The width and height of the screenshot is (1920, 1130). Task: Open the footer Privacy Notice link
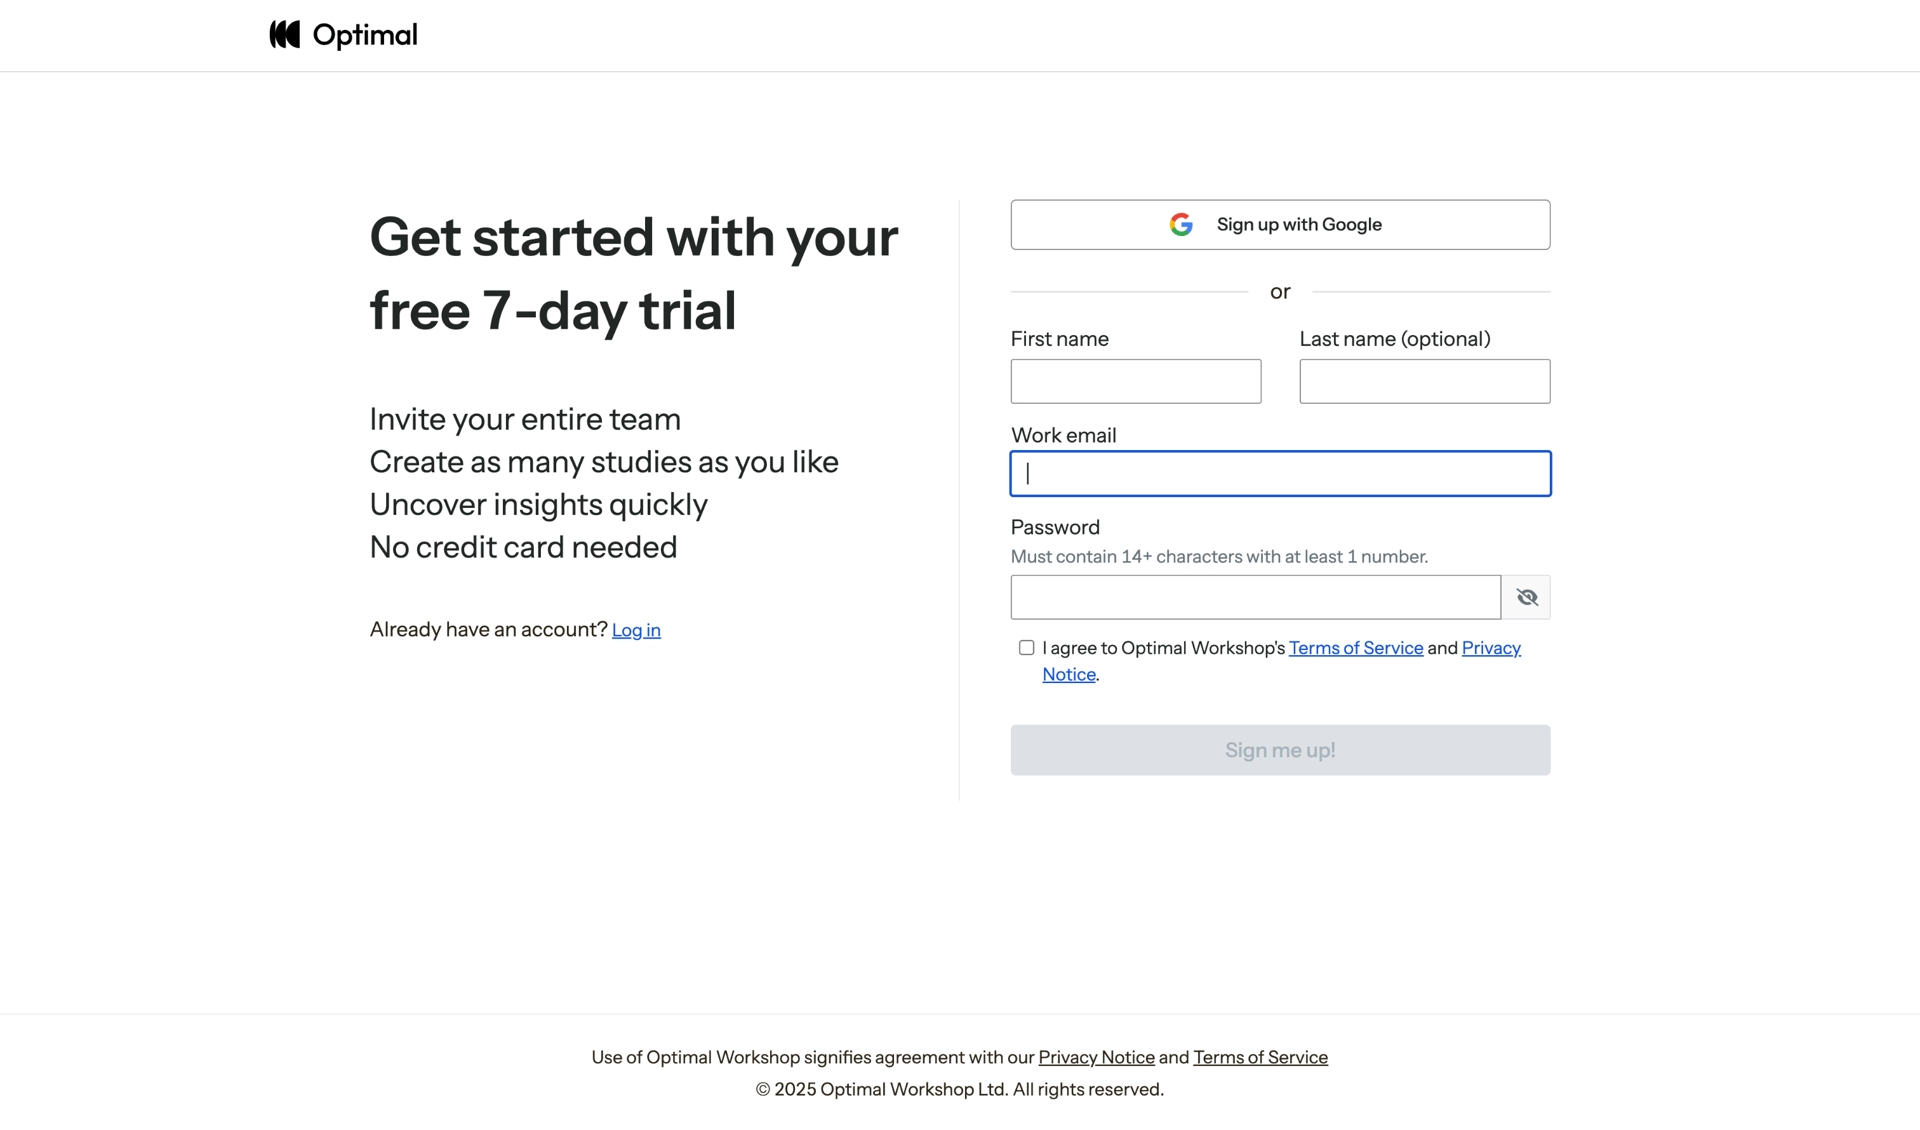(x=1096, y=1057)
